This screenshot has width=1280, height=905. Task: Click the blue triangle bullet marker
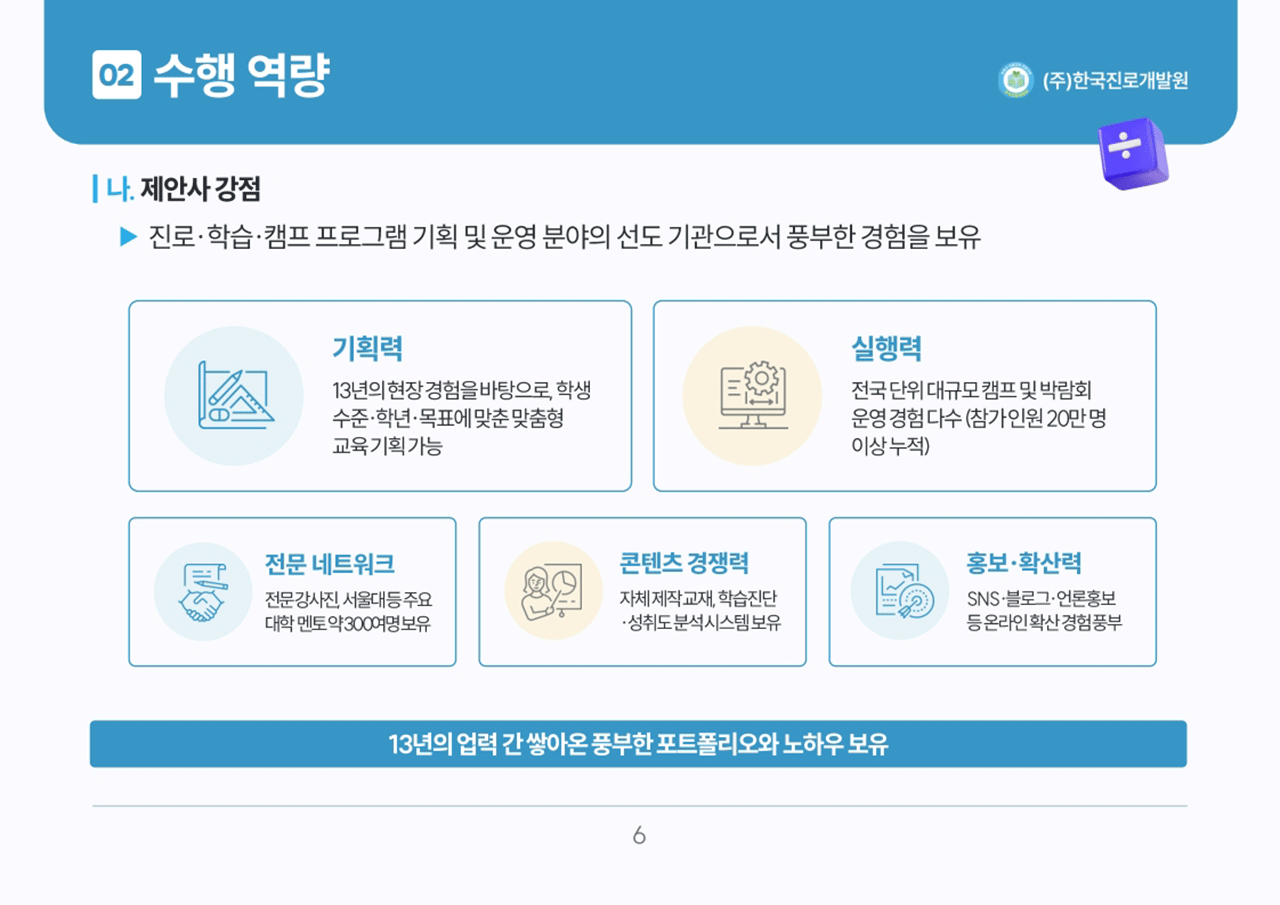127,237
